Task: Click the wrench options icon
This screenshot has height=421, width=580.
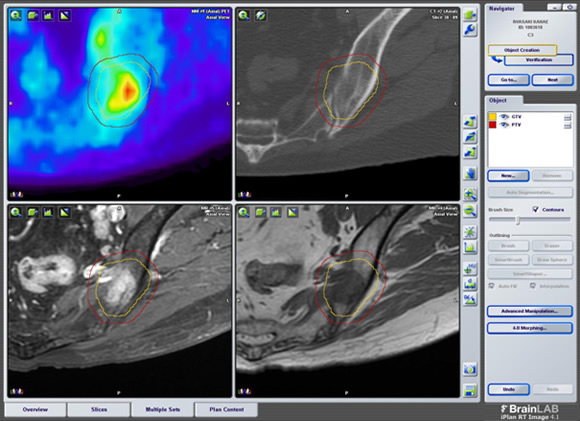Action: click(x=470, y=30)
